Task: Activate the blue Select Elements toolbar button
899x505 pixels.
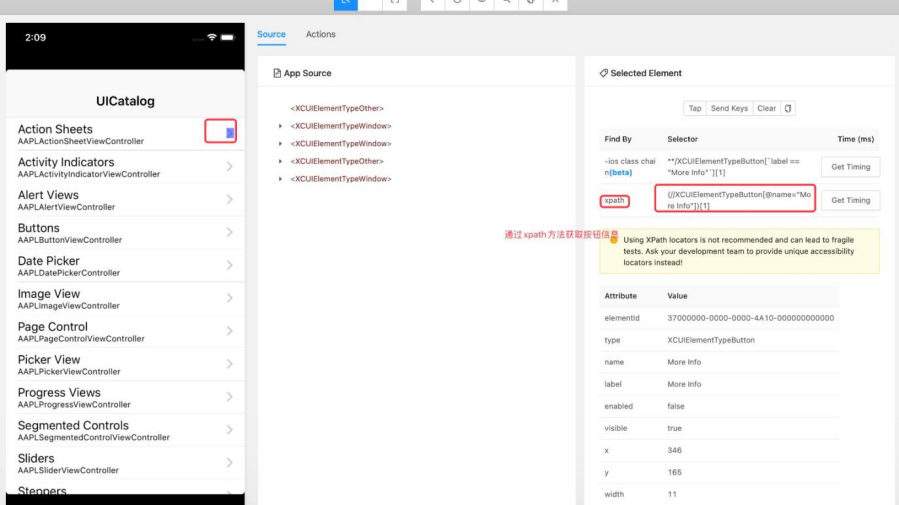Action: (346, 5)
